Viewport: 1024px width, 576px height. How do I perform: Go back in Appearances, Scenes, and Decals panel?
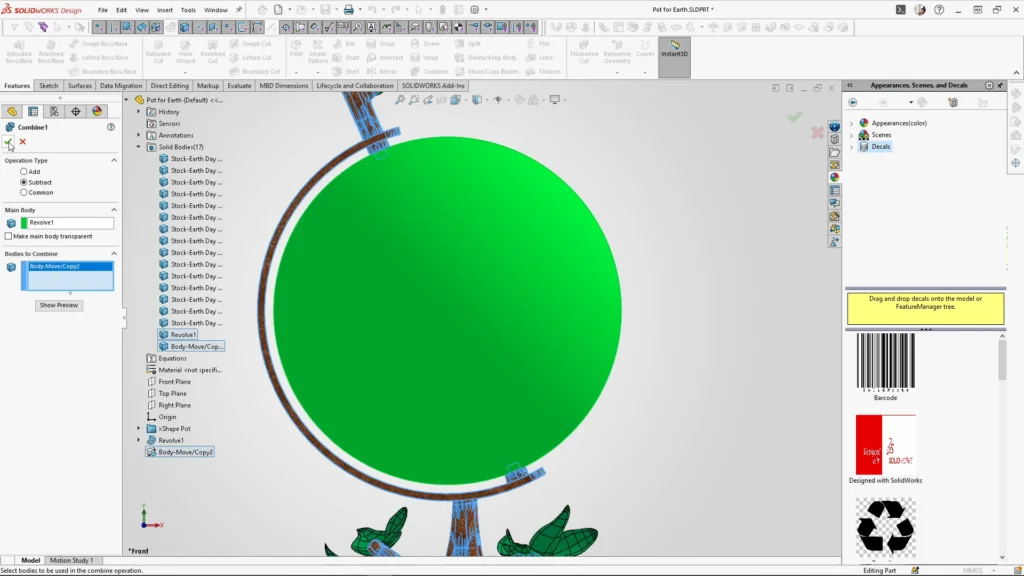853,103
